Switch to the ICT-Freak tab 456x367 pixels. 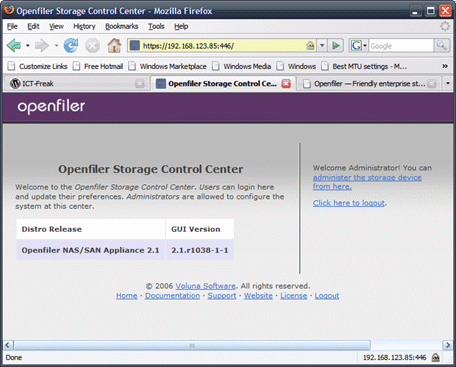[x=75, y=84]
